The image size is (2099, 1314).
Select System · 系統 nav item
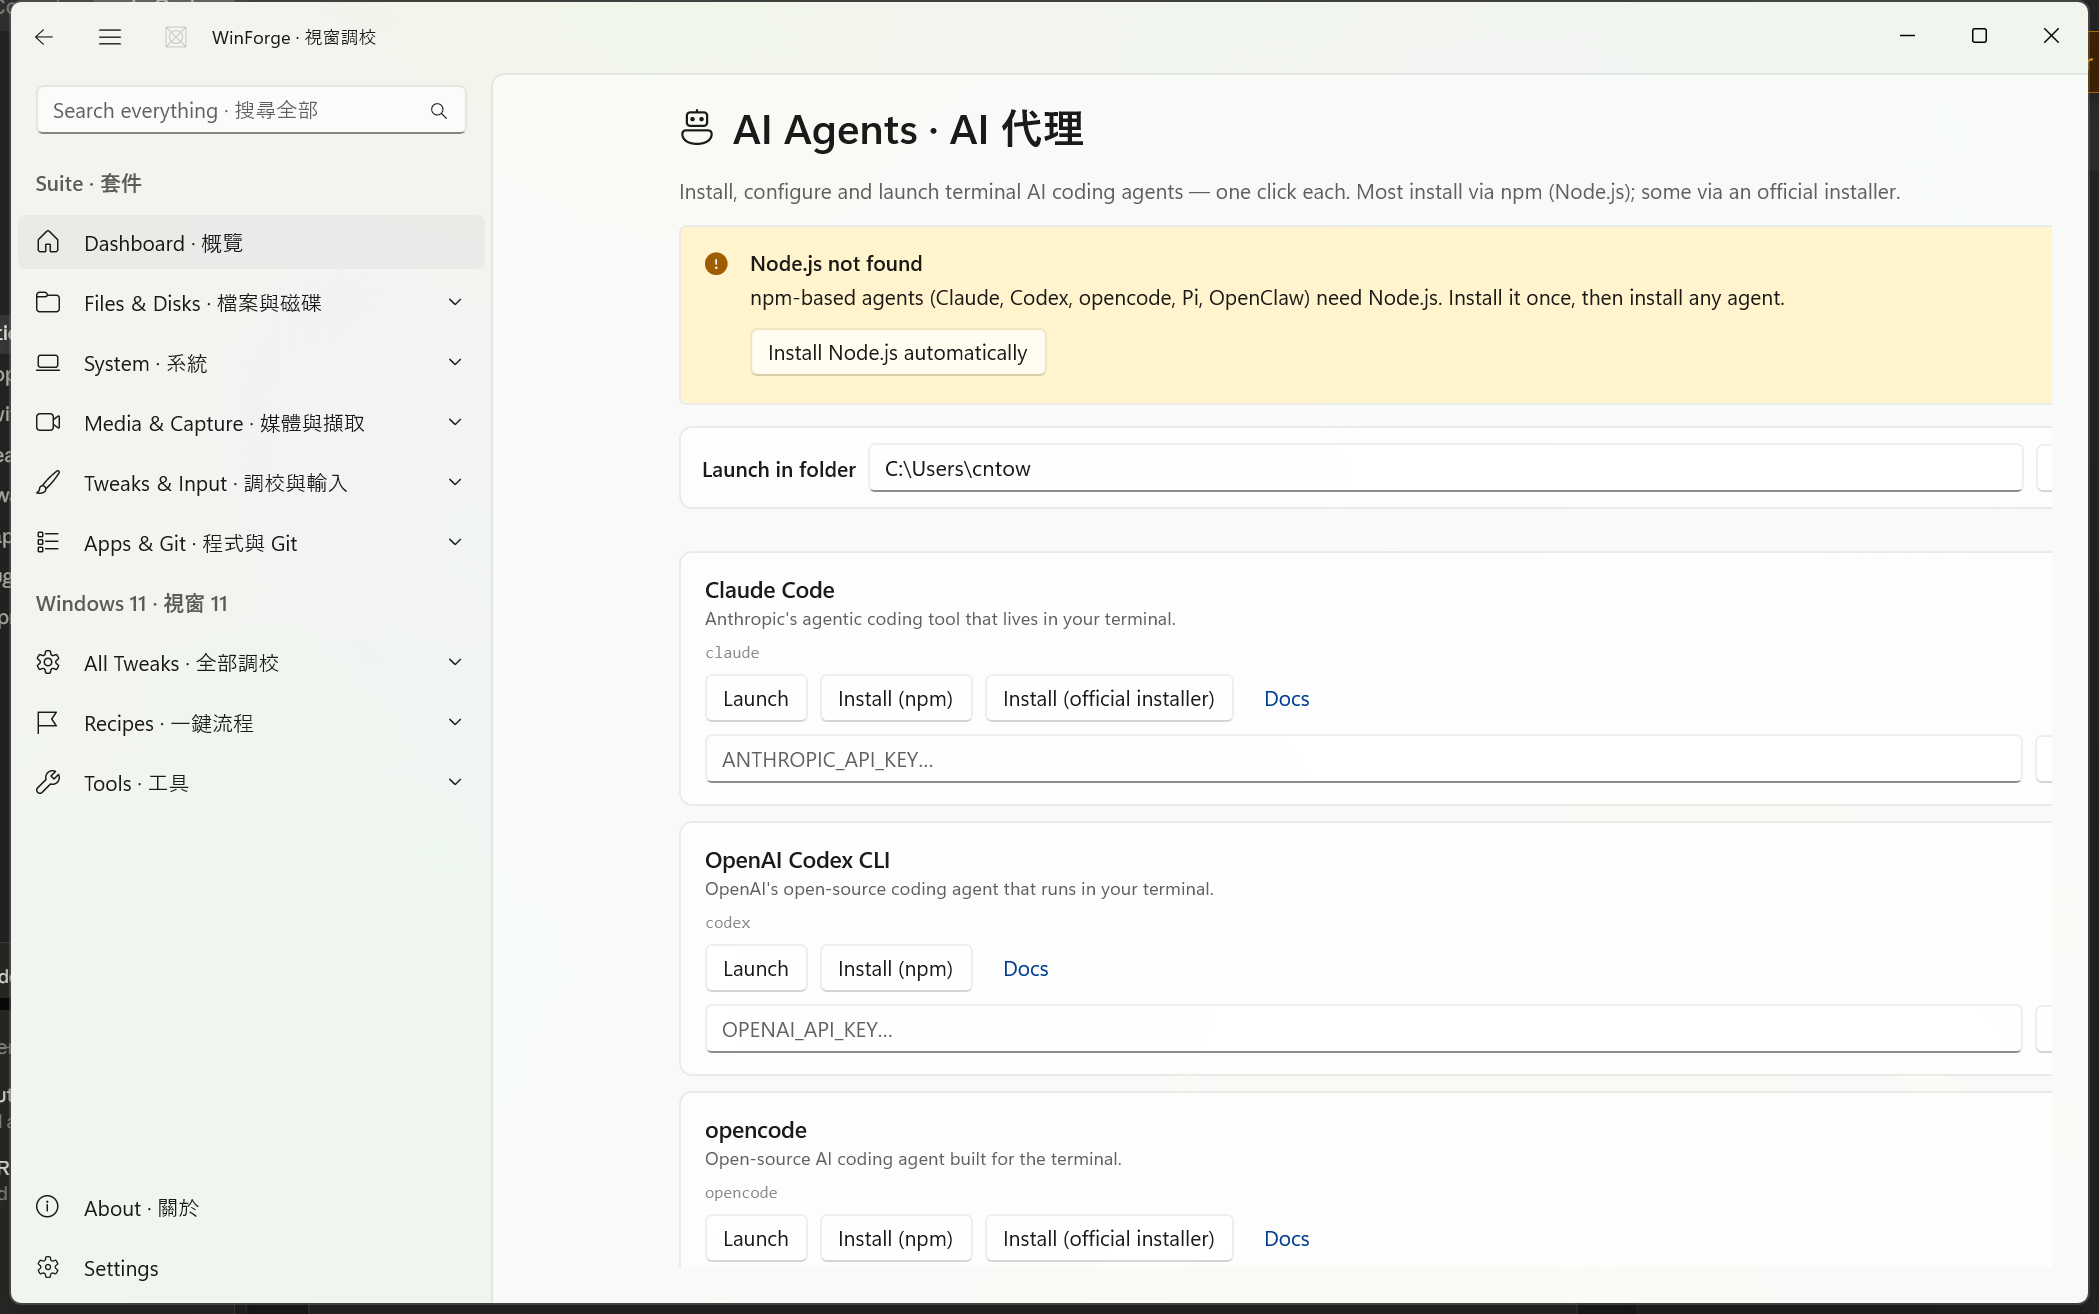[x=251, y=363]
